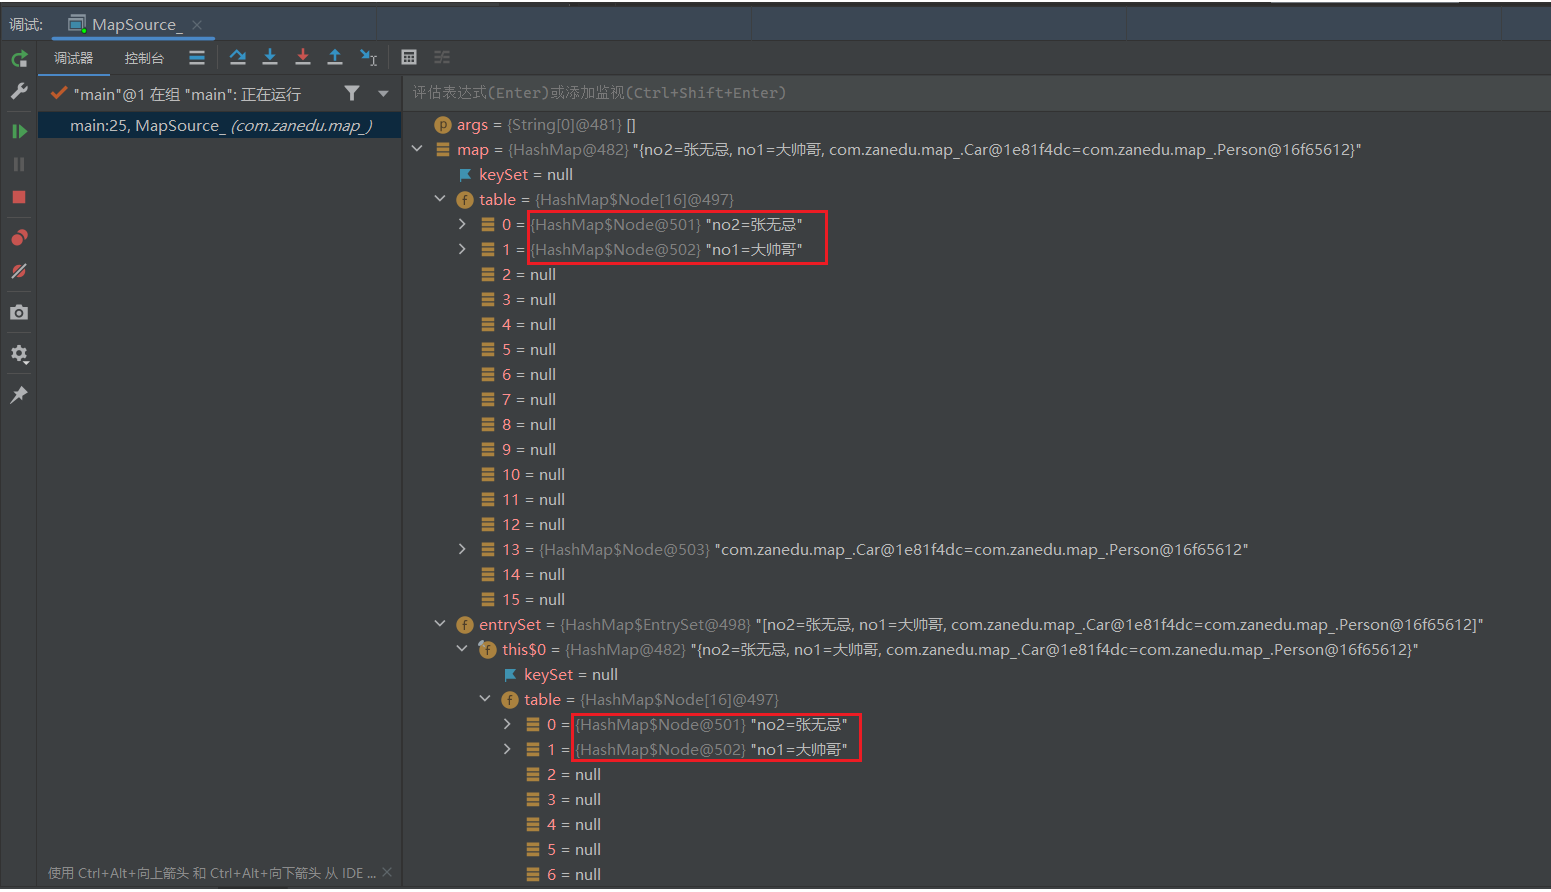Image resolution: width=1551 pixels, height=892 pixels.
Task: Collapse the map variable node
Action: [417, 149]
